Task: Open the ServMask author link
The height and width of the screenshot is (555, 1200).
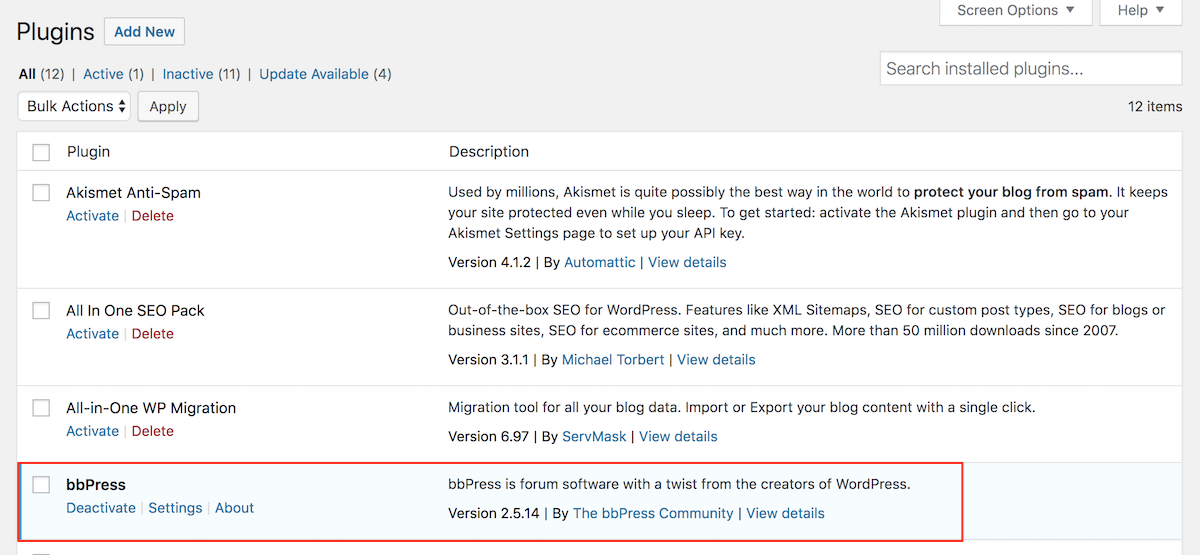Action: [x=594, y=436]
